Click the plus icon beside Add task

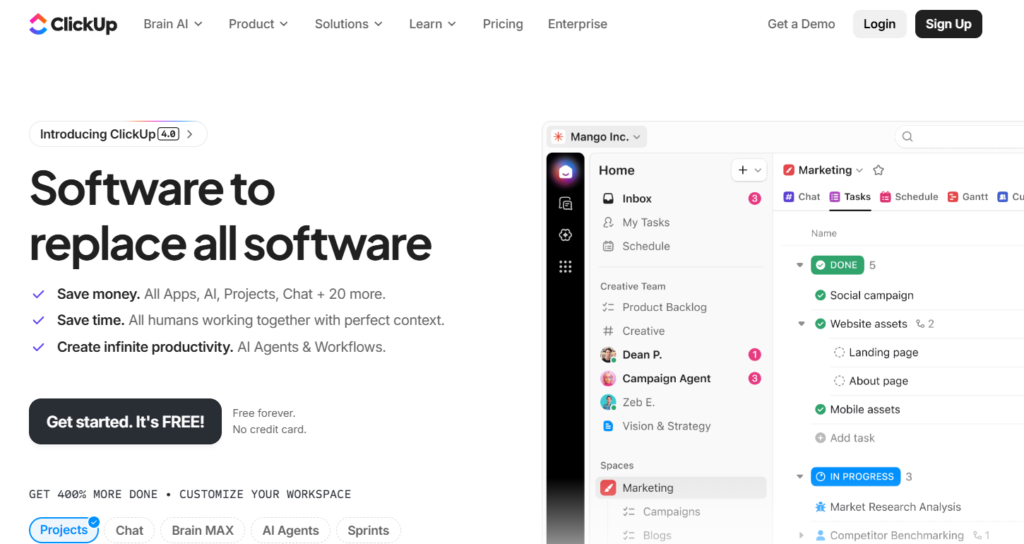pyautogui.click(x=820, y=438)
